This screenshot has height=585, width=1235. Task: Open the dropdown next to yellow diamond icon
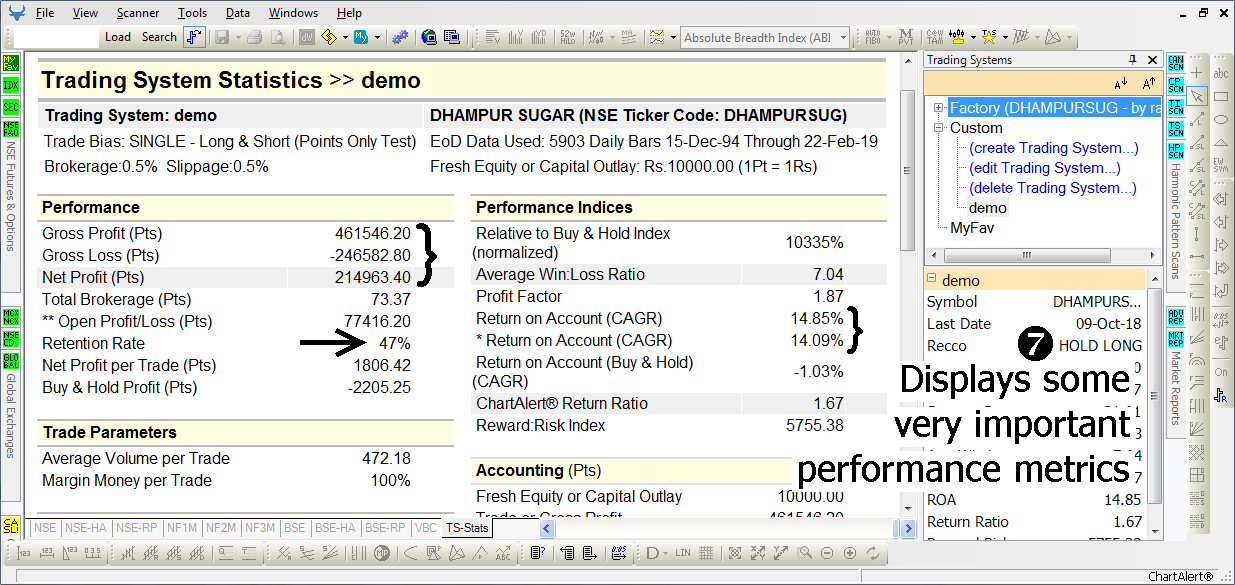345,37
